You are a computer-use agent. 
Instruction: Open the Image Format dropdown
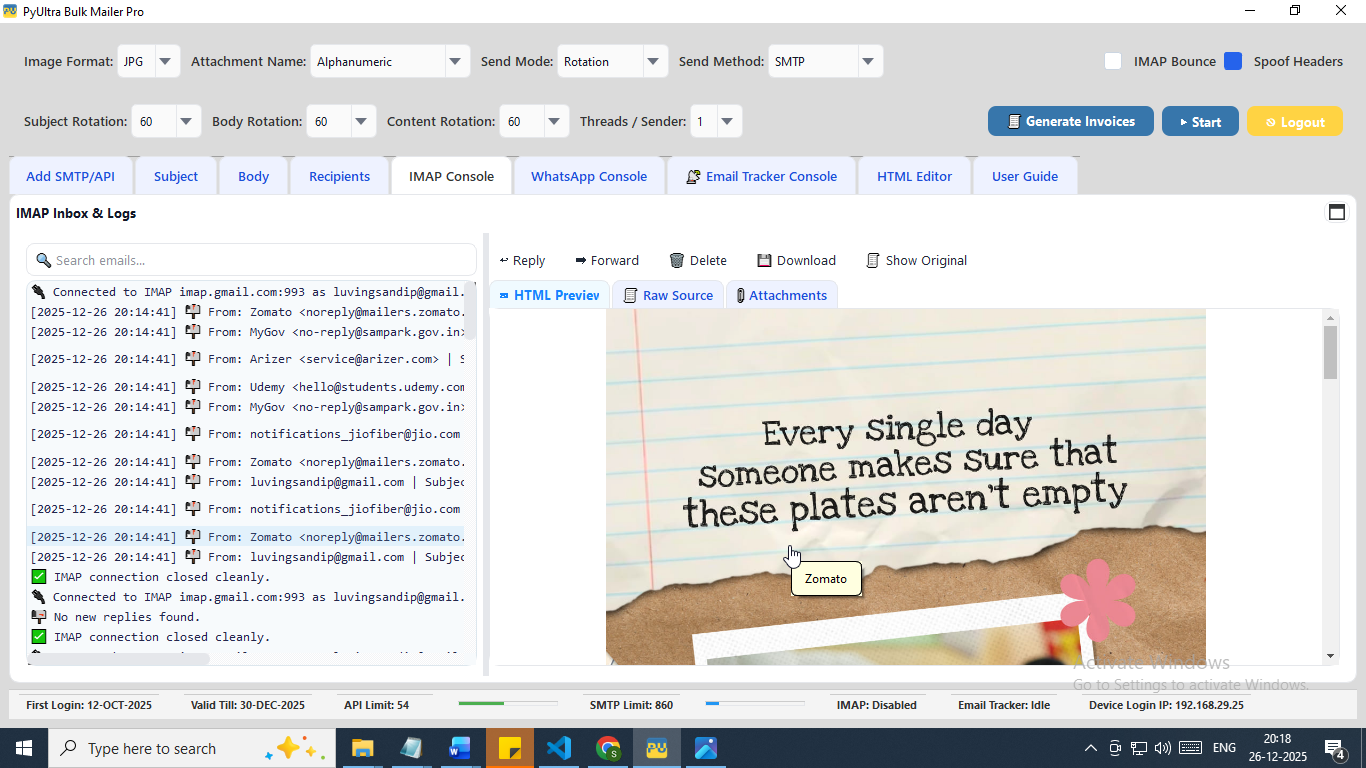(166, 61)
